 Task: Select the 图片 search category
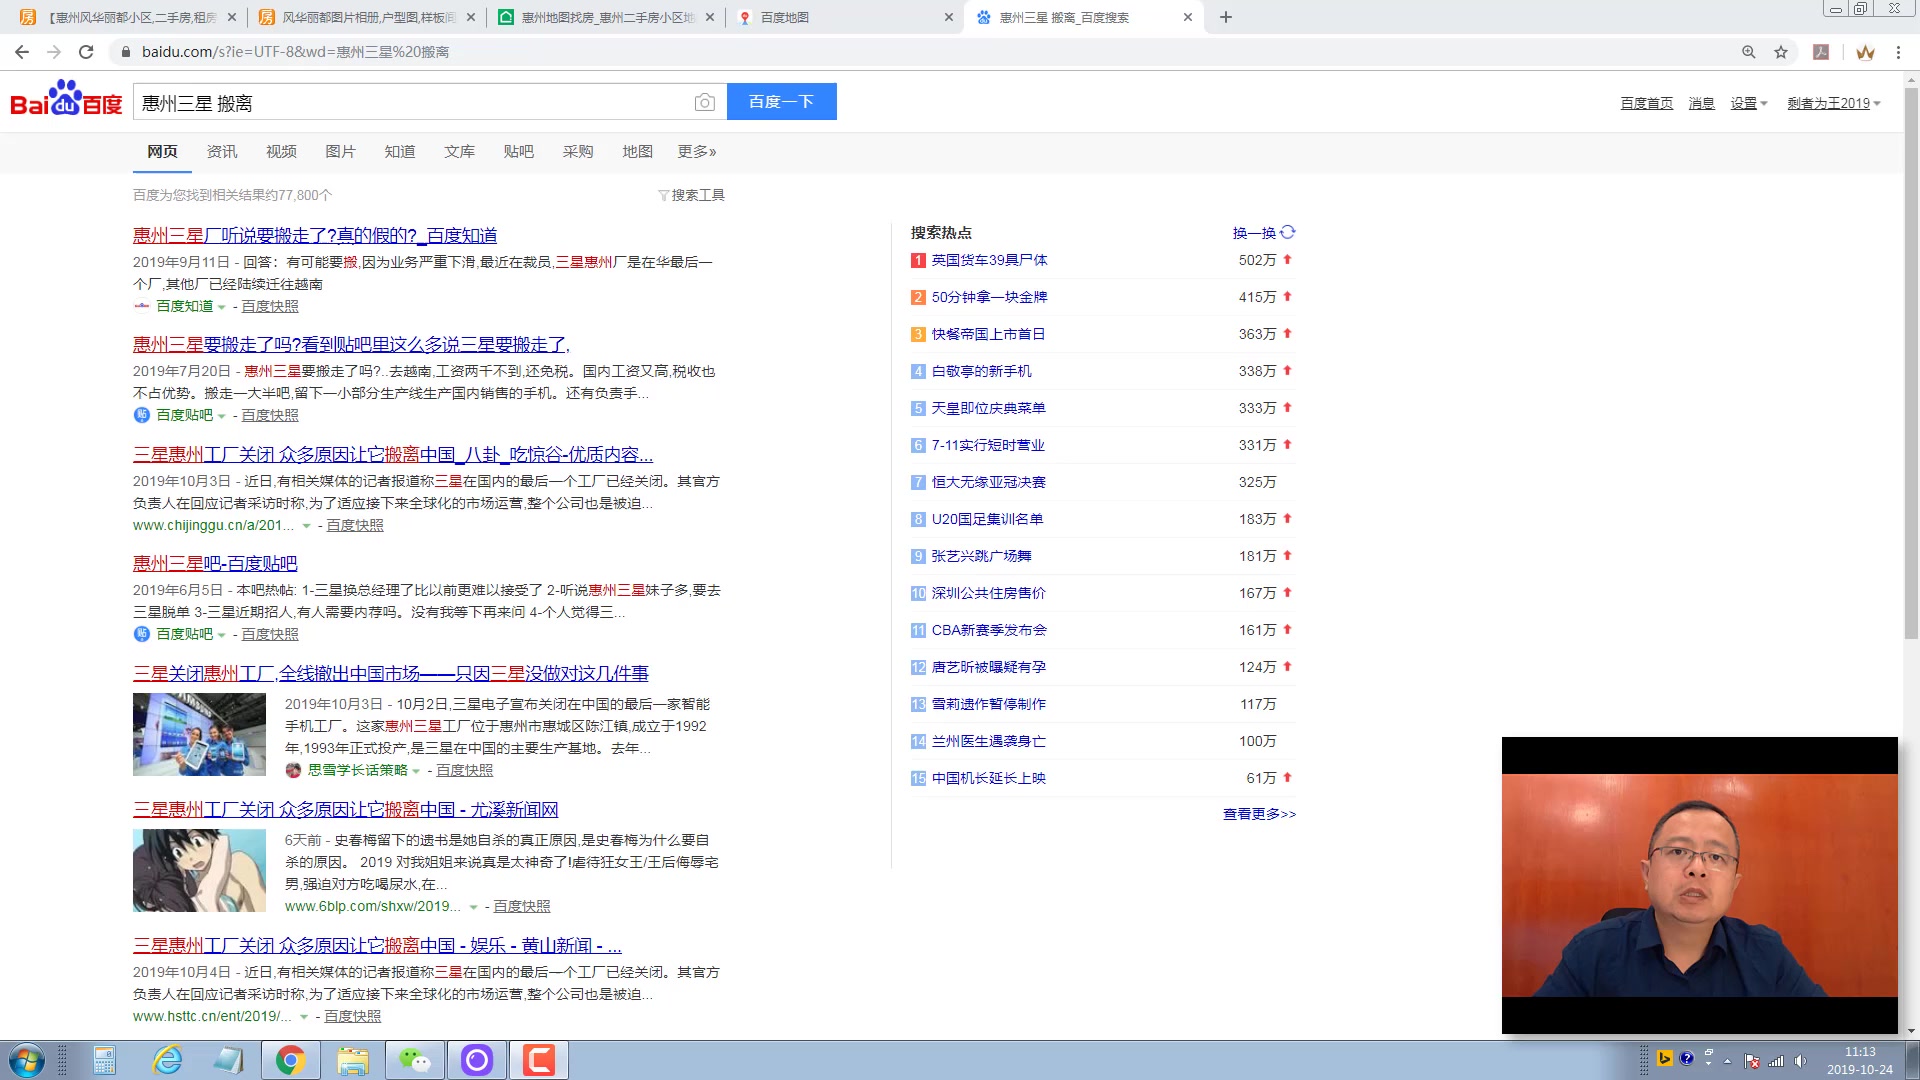(x=341, y=151)
